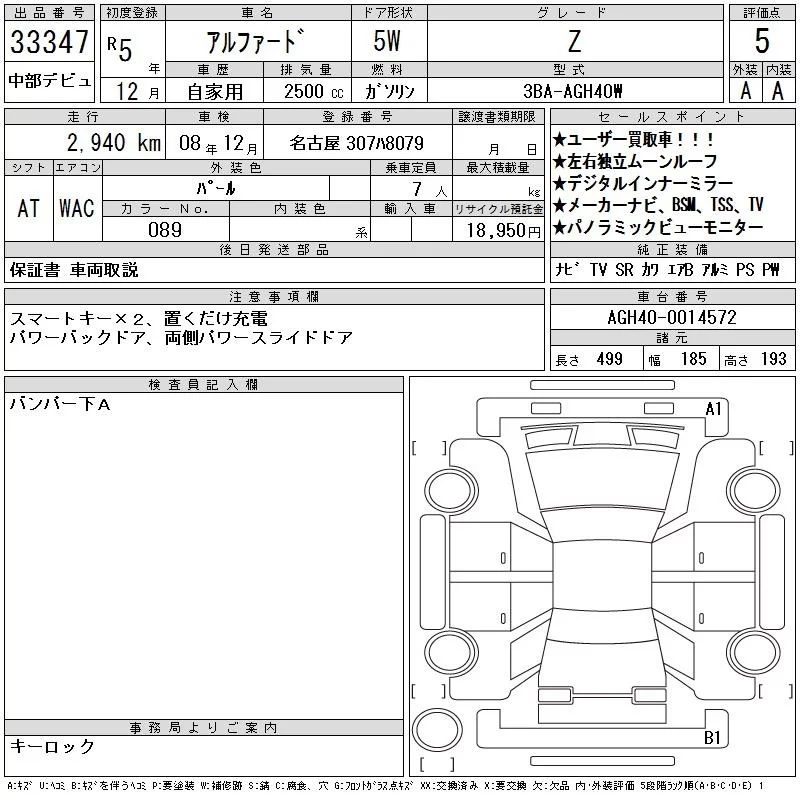Click the 中部デビュー label

[50, 81]
